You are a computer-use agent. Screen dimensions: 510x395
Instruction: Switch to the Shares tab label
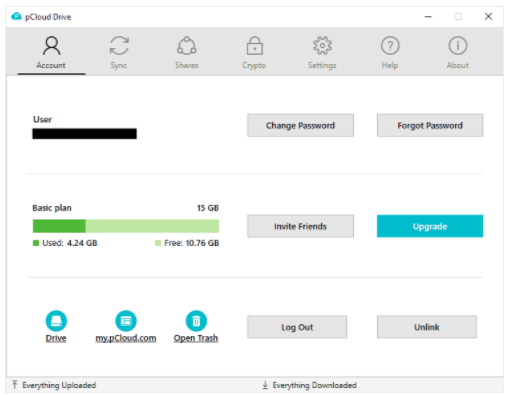187,65
